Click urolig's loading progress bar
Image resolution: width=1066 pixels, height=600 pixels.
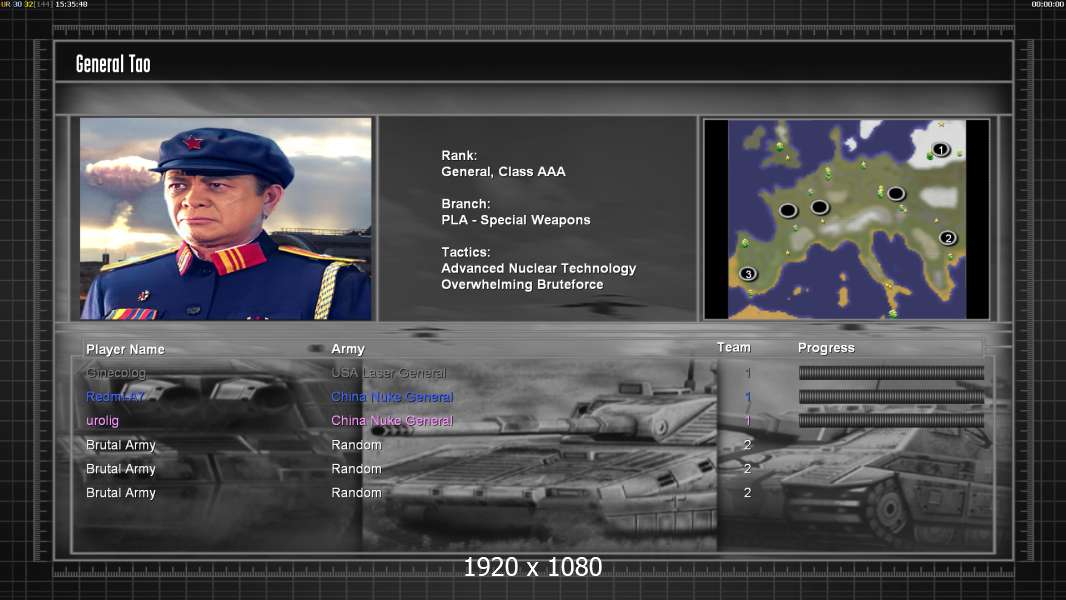click(891, 421)
